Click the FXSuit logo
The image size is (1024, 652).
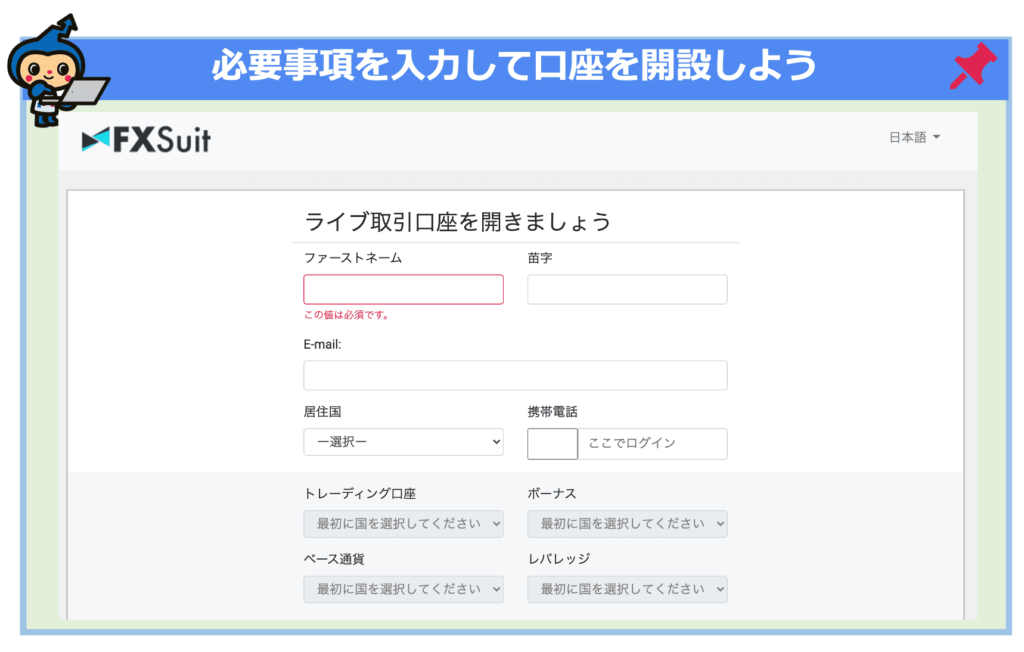coord(146,139)
